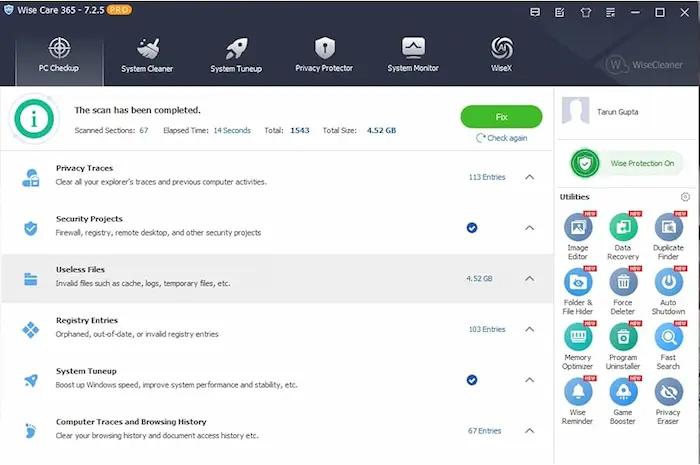Open the System Monitor tab
This screenshot has width=700, height=465.
click(413, 56)
